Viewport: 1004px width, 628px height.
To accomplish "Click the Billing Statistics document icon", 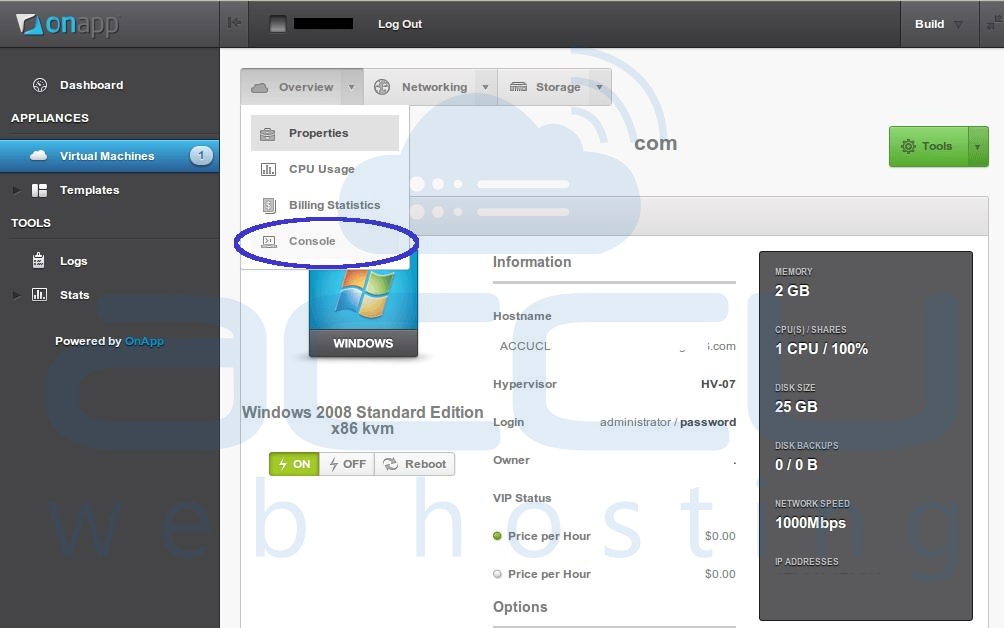I will 269,205.
